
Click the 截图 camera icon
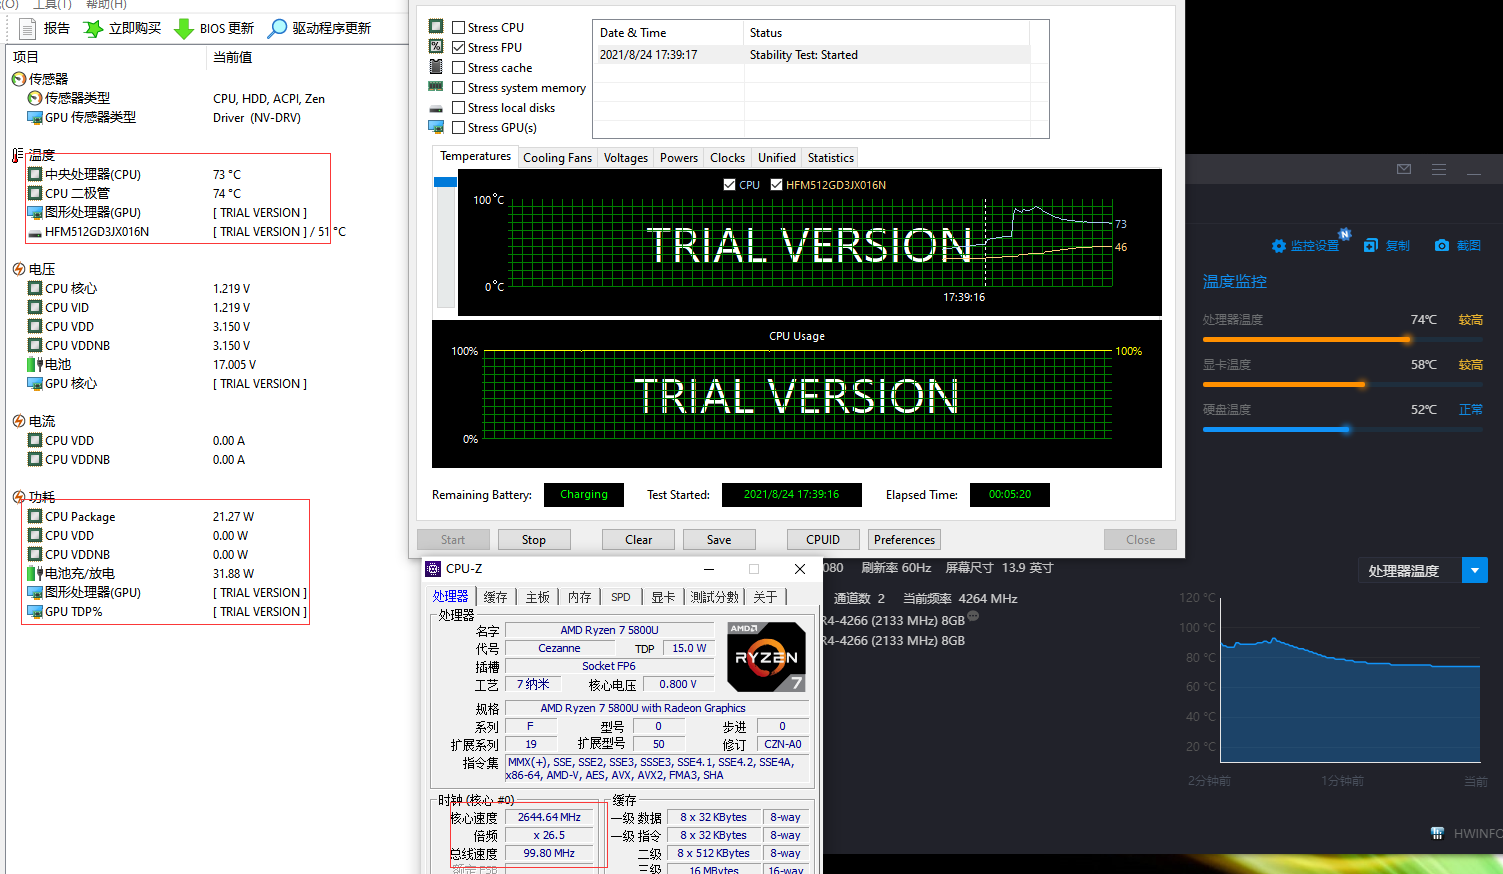click(x=1442, y=245)
